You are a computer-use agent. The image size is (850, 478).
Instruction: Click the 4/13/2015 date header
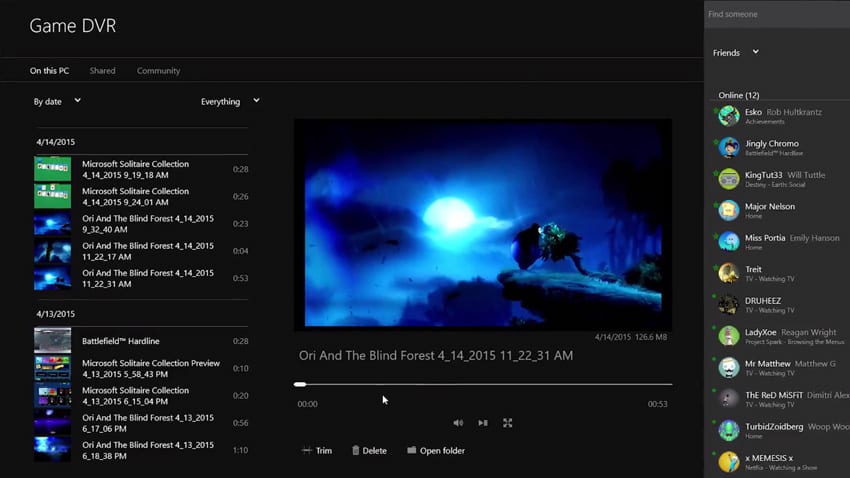[56, 314]
